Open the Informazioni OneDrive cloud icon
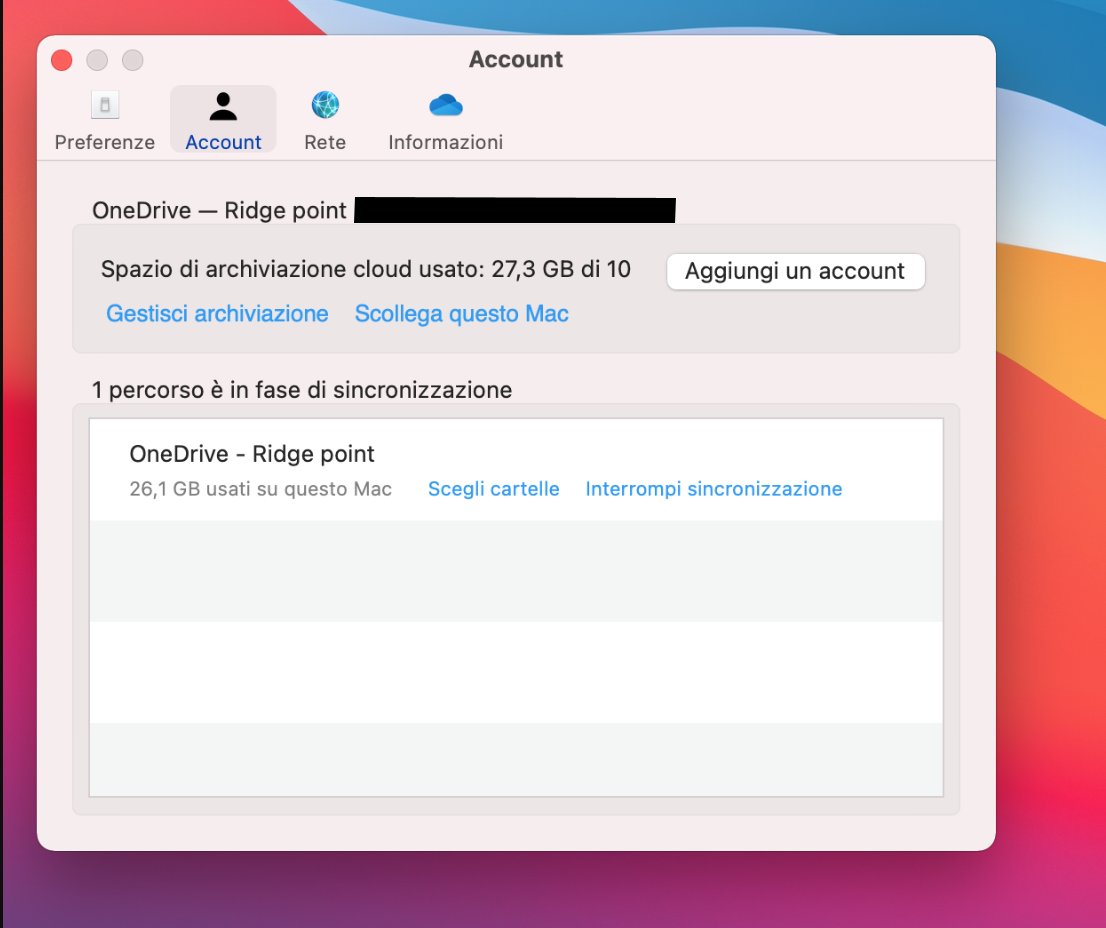The width and height of the screenshot is (1106, 928). tap(446, 105)
